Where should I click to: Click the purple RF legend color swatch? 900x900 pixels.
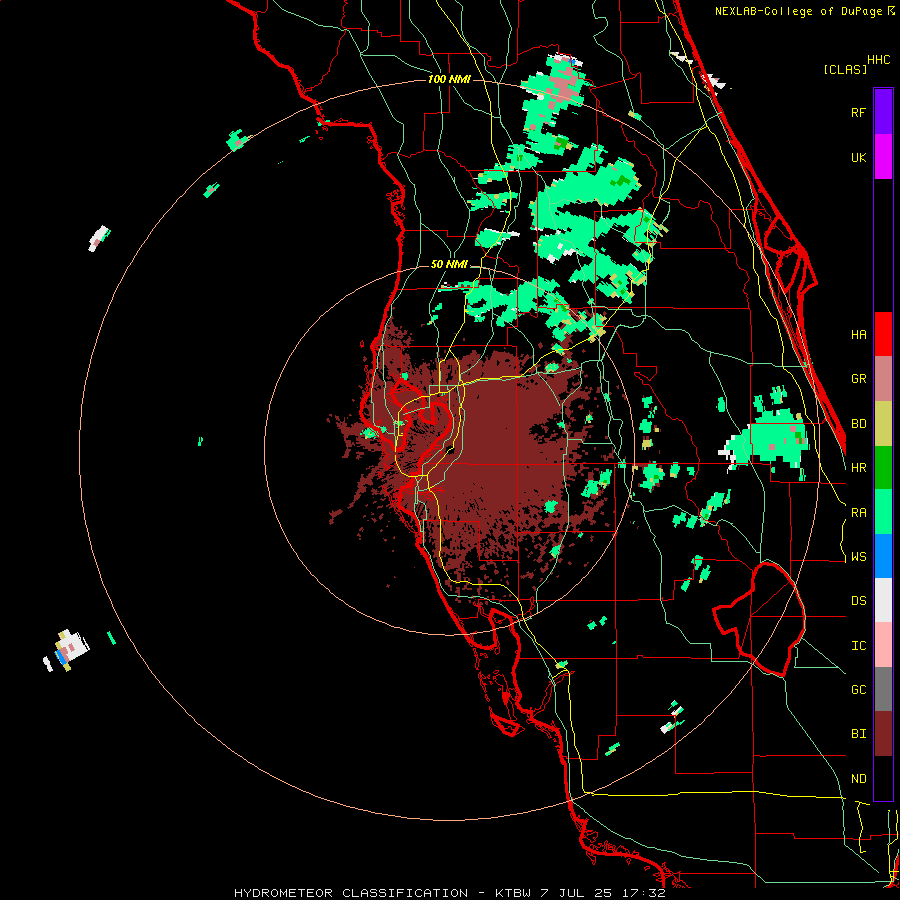[x=883, y=111]
